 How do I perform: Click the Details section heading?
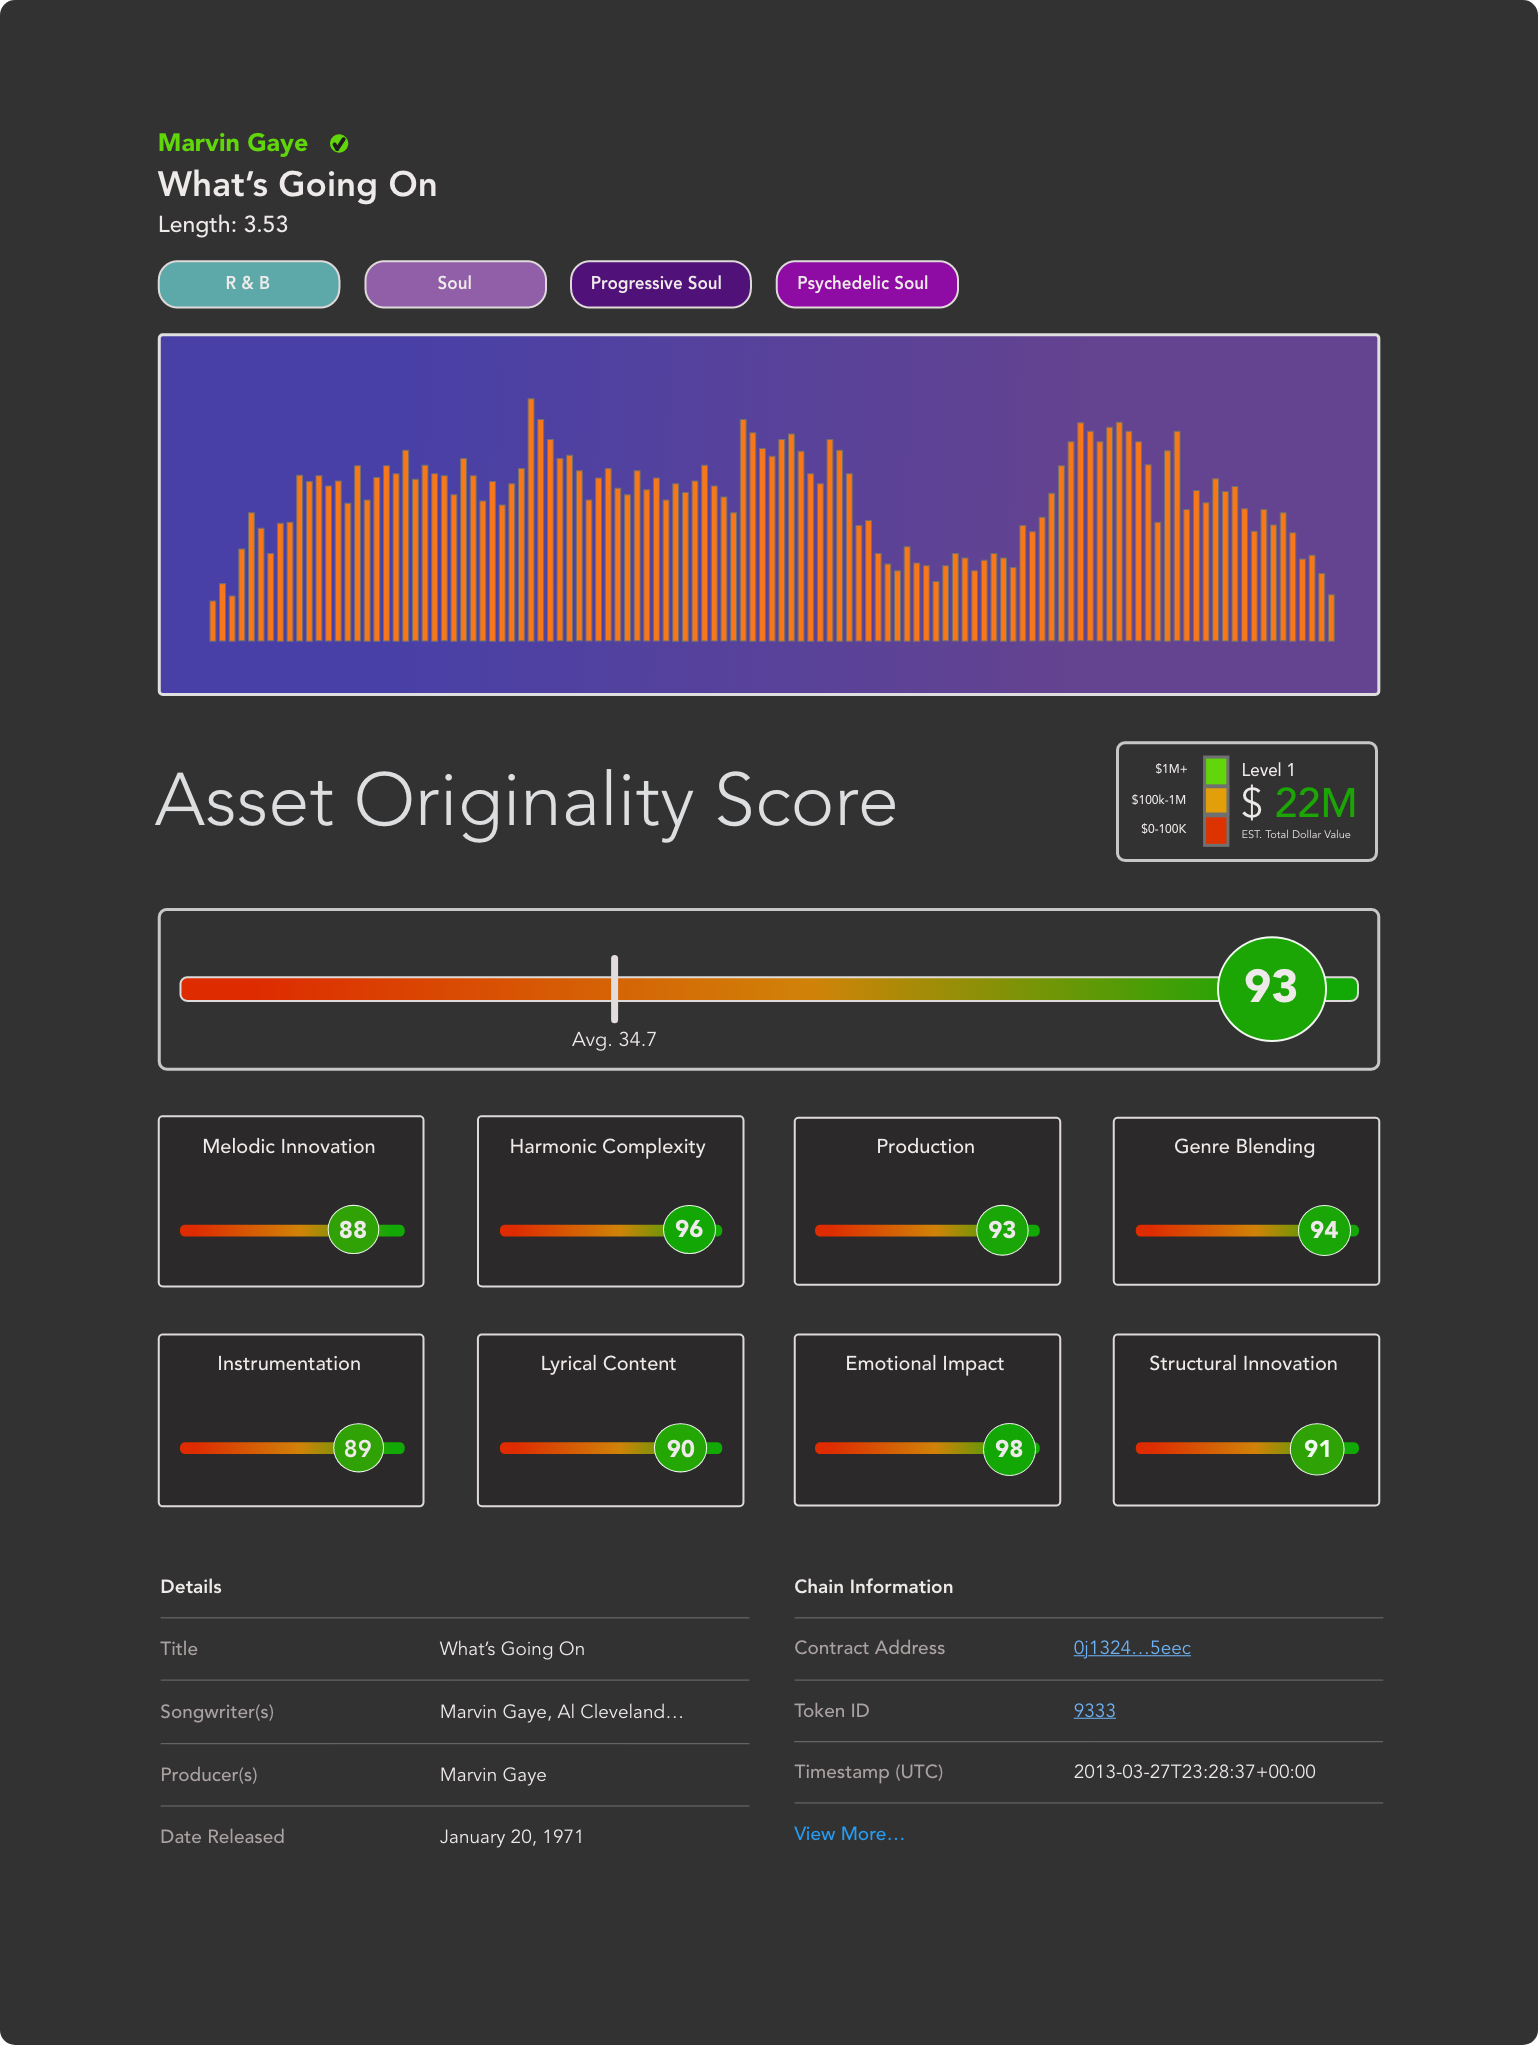(x=191, y=1587)
